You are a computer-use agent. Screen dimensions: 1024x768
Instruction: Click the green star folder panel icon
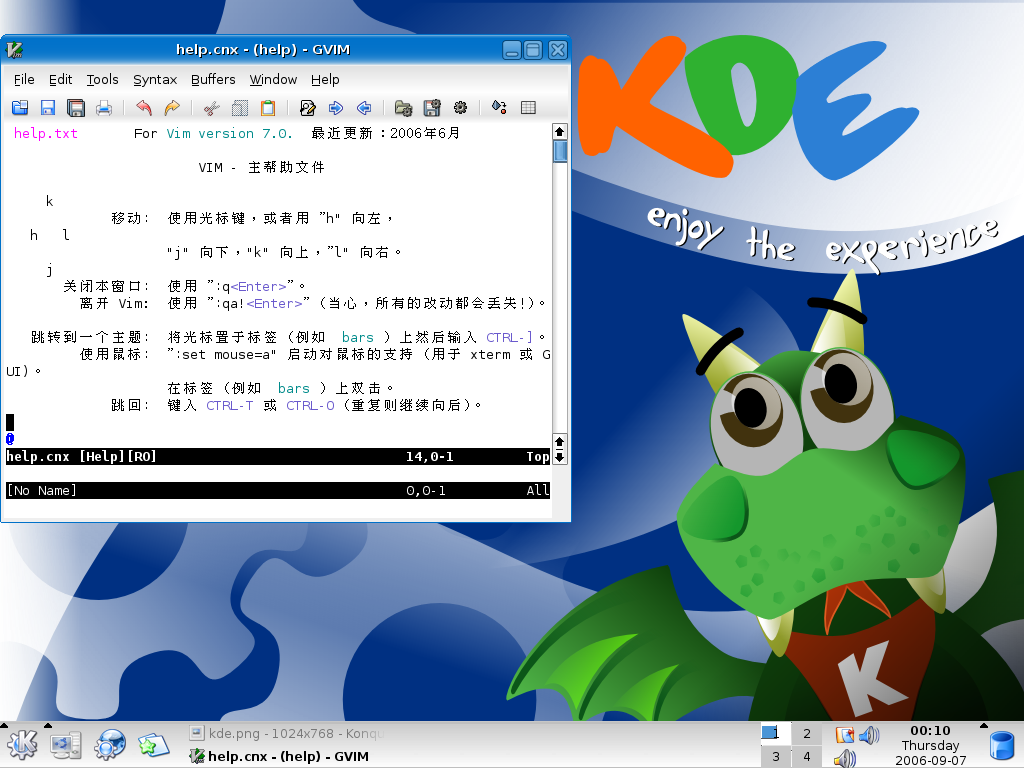coord(153,745)
